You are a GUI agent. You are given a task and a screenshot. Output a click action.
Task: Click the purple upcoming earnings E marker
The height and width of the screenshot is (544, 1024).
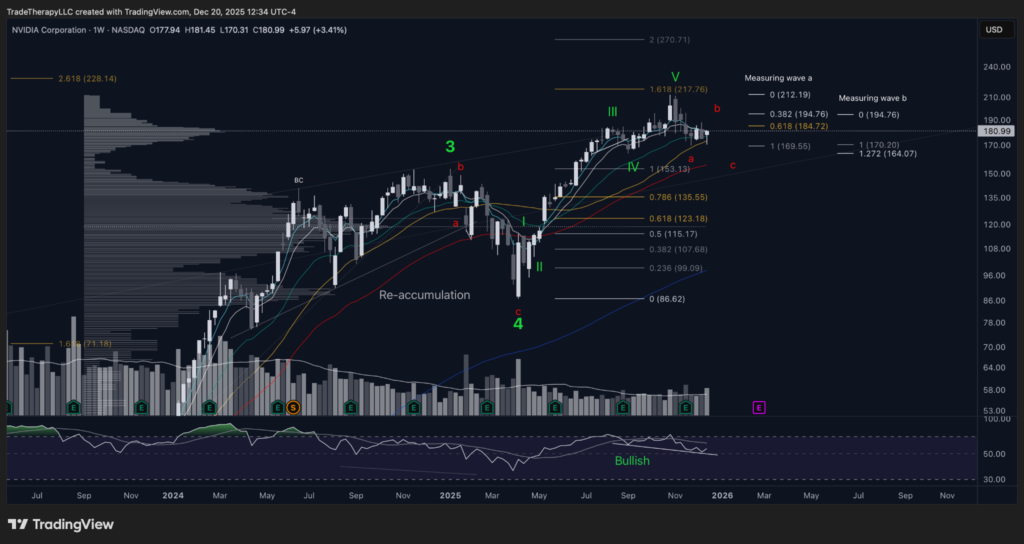click(759, 407)
